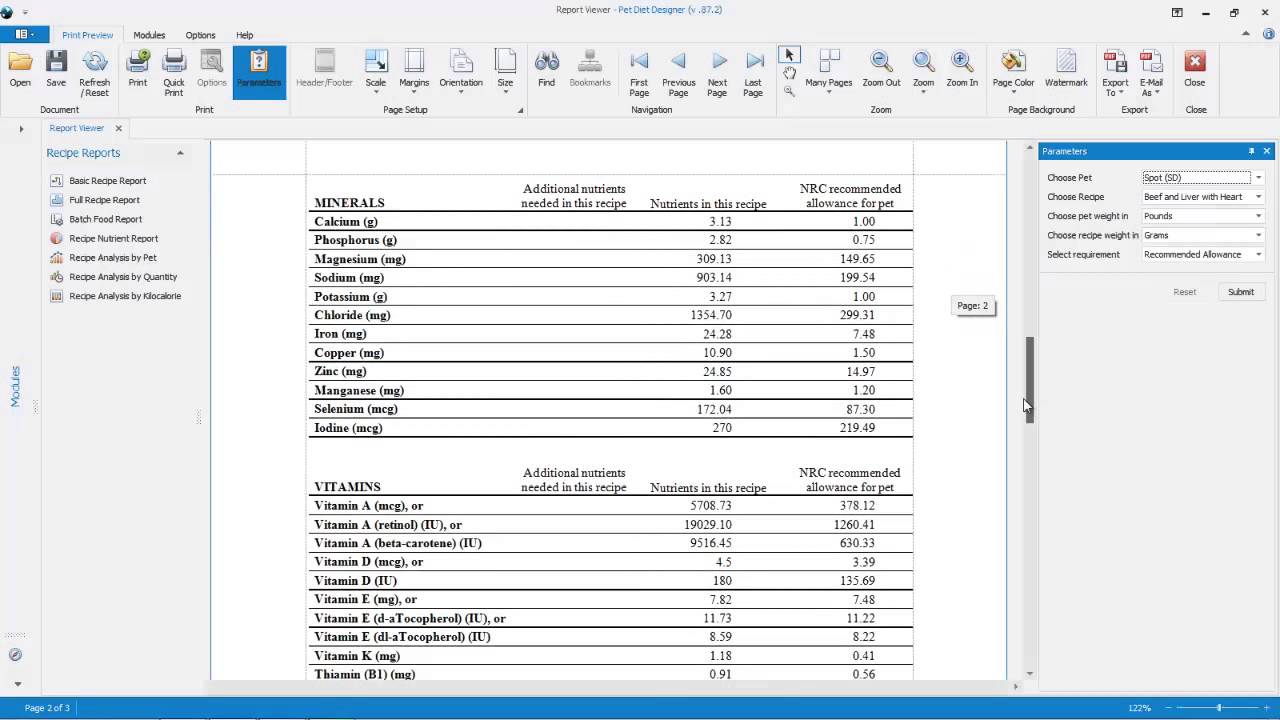Collapse the Recipe Reports section
This screenshot has width=1280, height=720.
coord(180,153)
